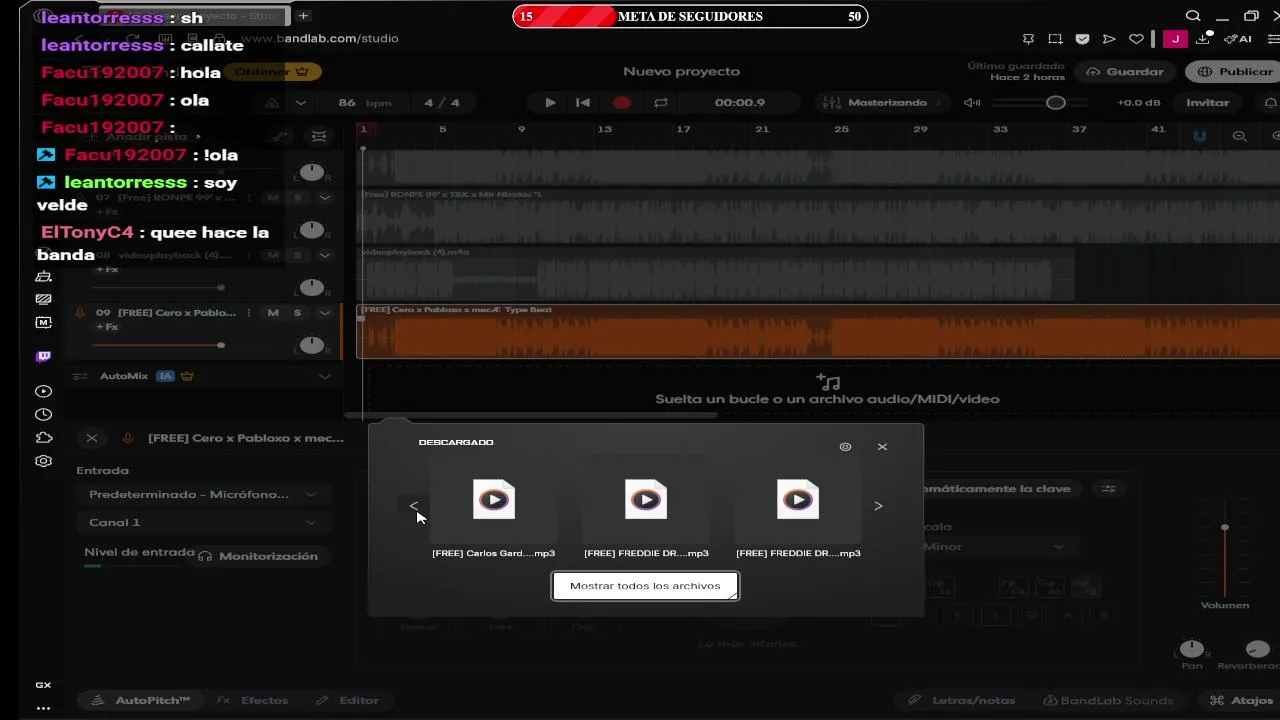Open BandLab Sounds panel
1280x720 pixels.
point(1108,700)
